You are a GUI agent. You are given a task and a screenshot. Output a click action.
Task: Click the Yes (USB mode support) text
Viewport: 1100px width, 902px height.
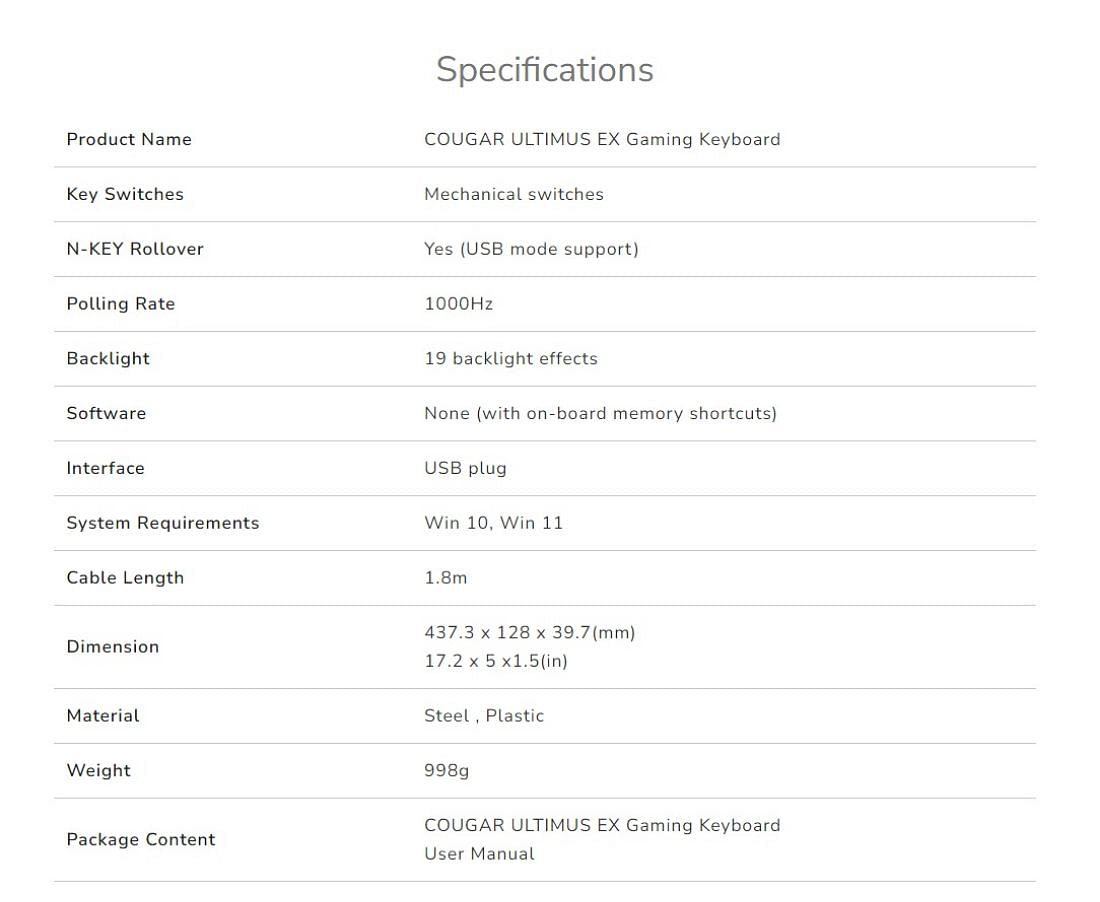coord(531,249)
